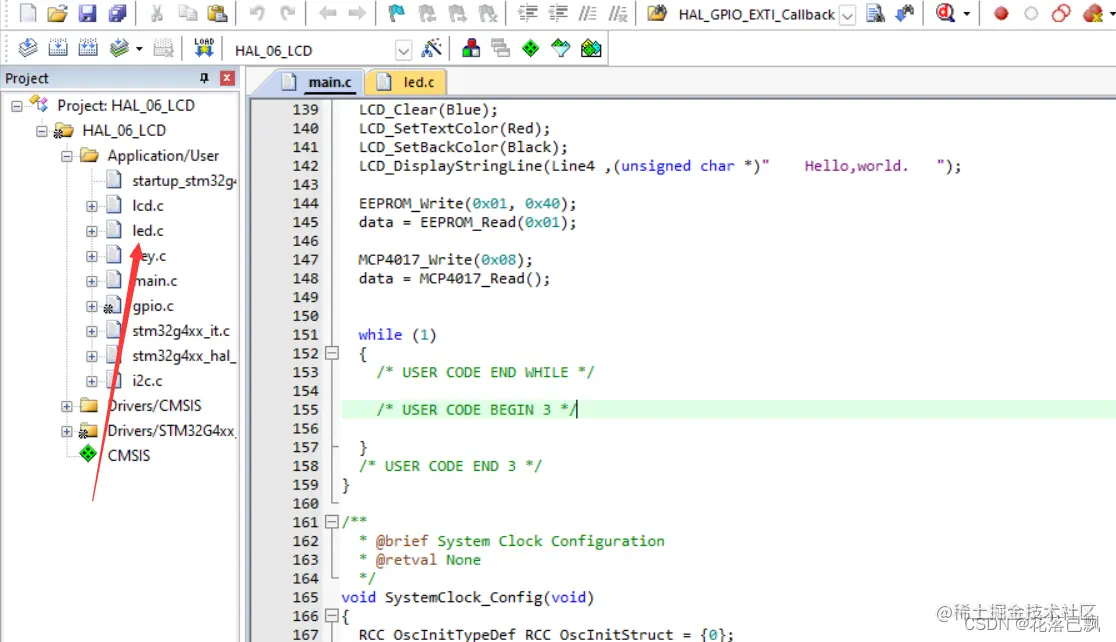Select the startup_stm32g4 file
The width and height of the screenshot is (1116, 642).
pyautogui.click(x=184, y=181)
